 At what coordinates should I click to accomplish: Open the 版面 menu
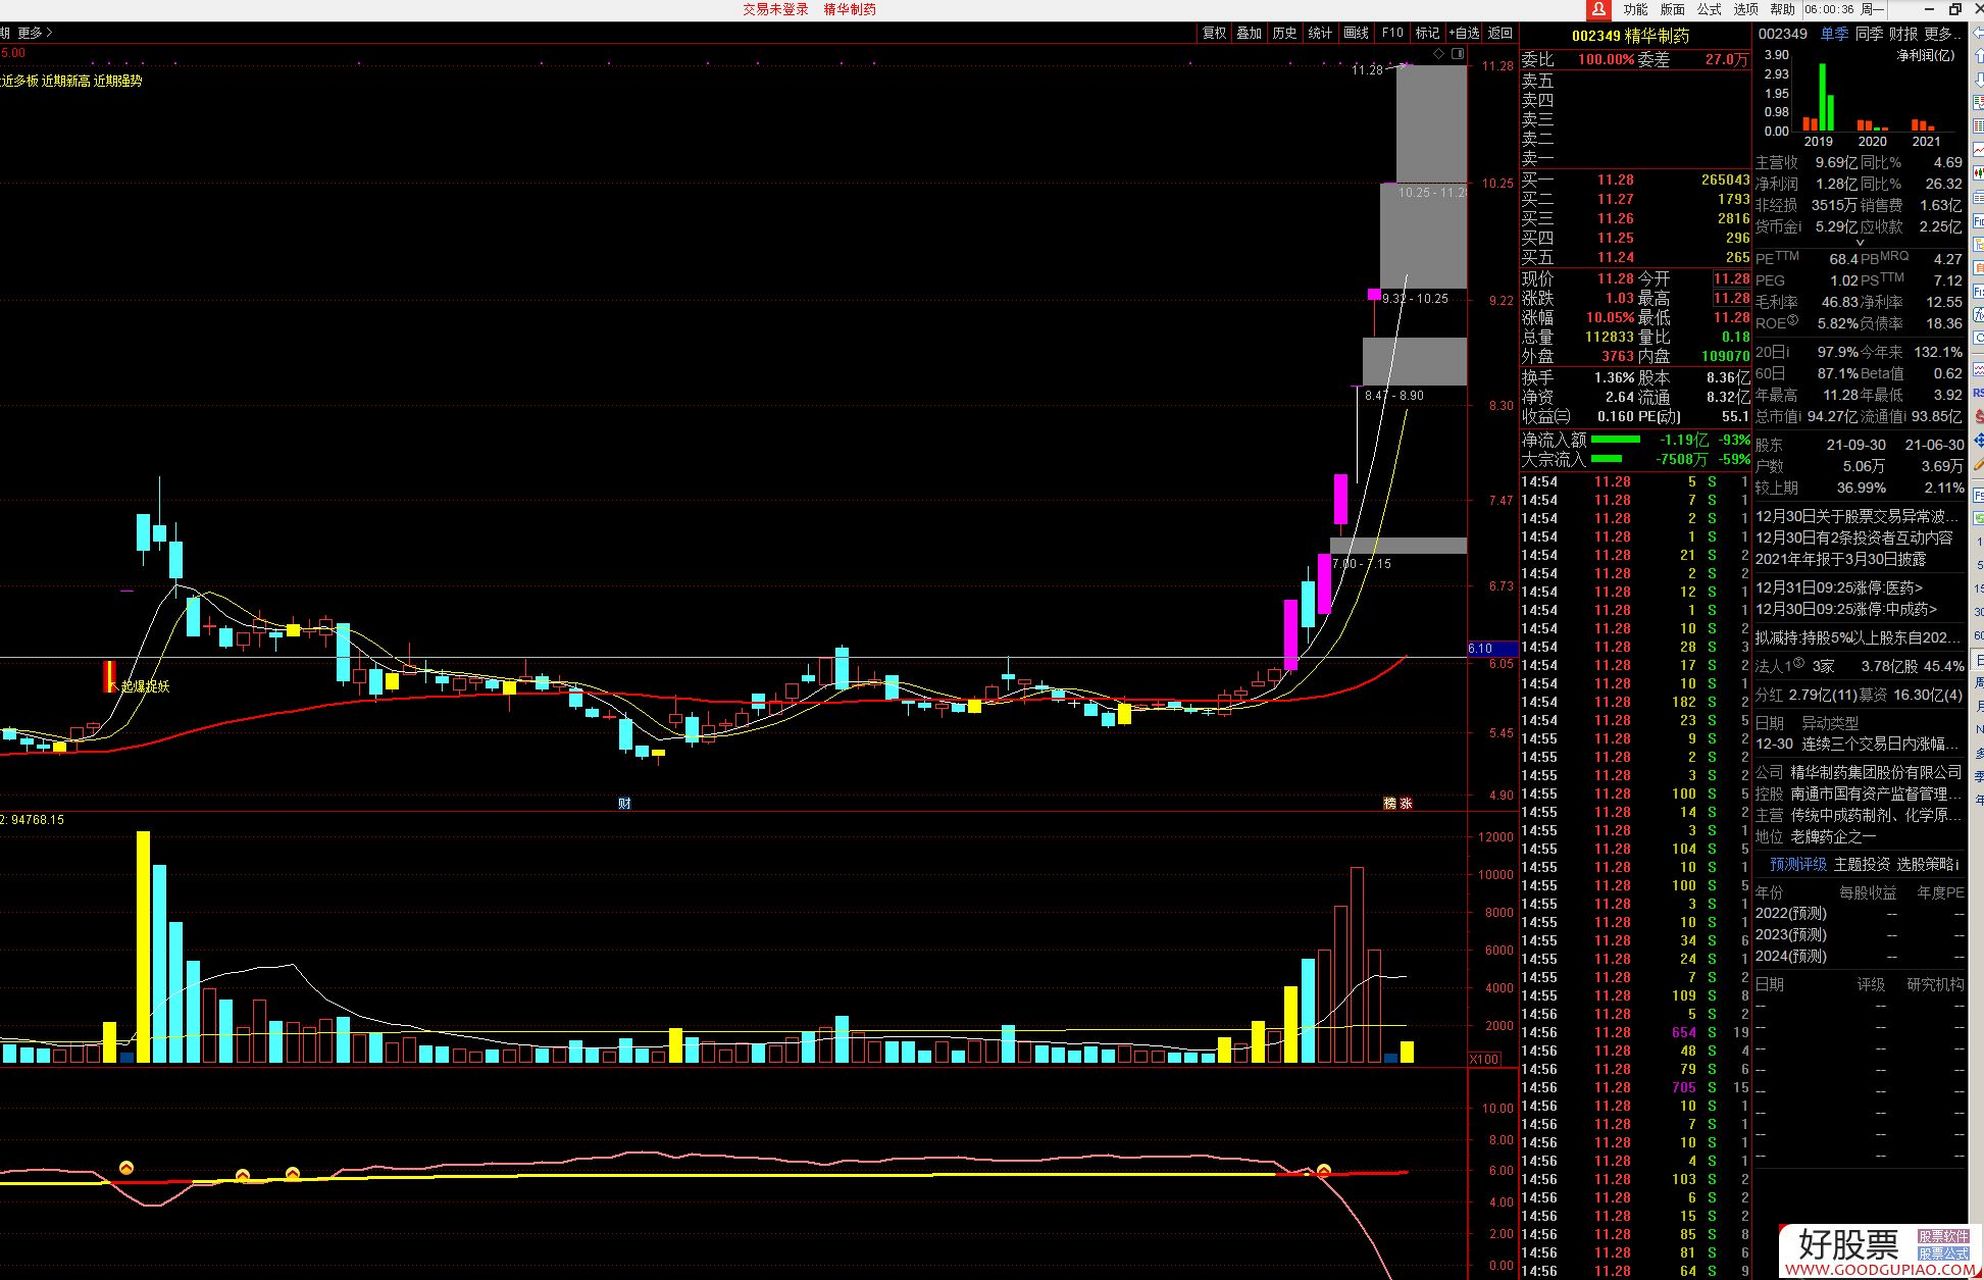1673,9
